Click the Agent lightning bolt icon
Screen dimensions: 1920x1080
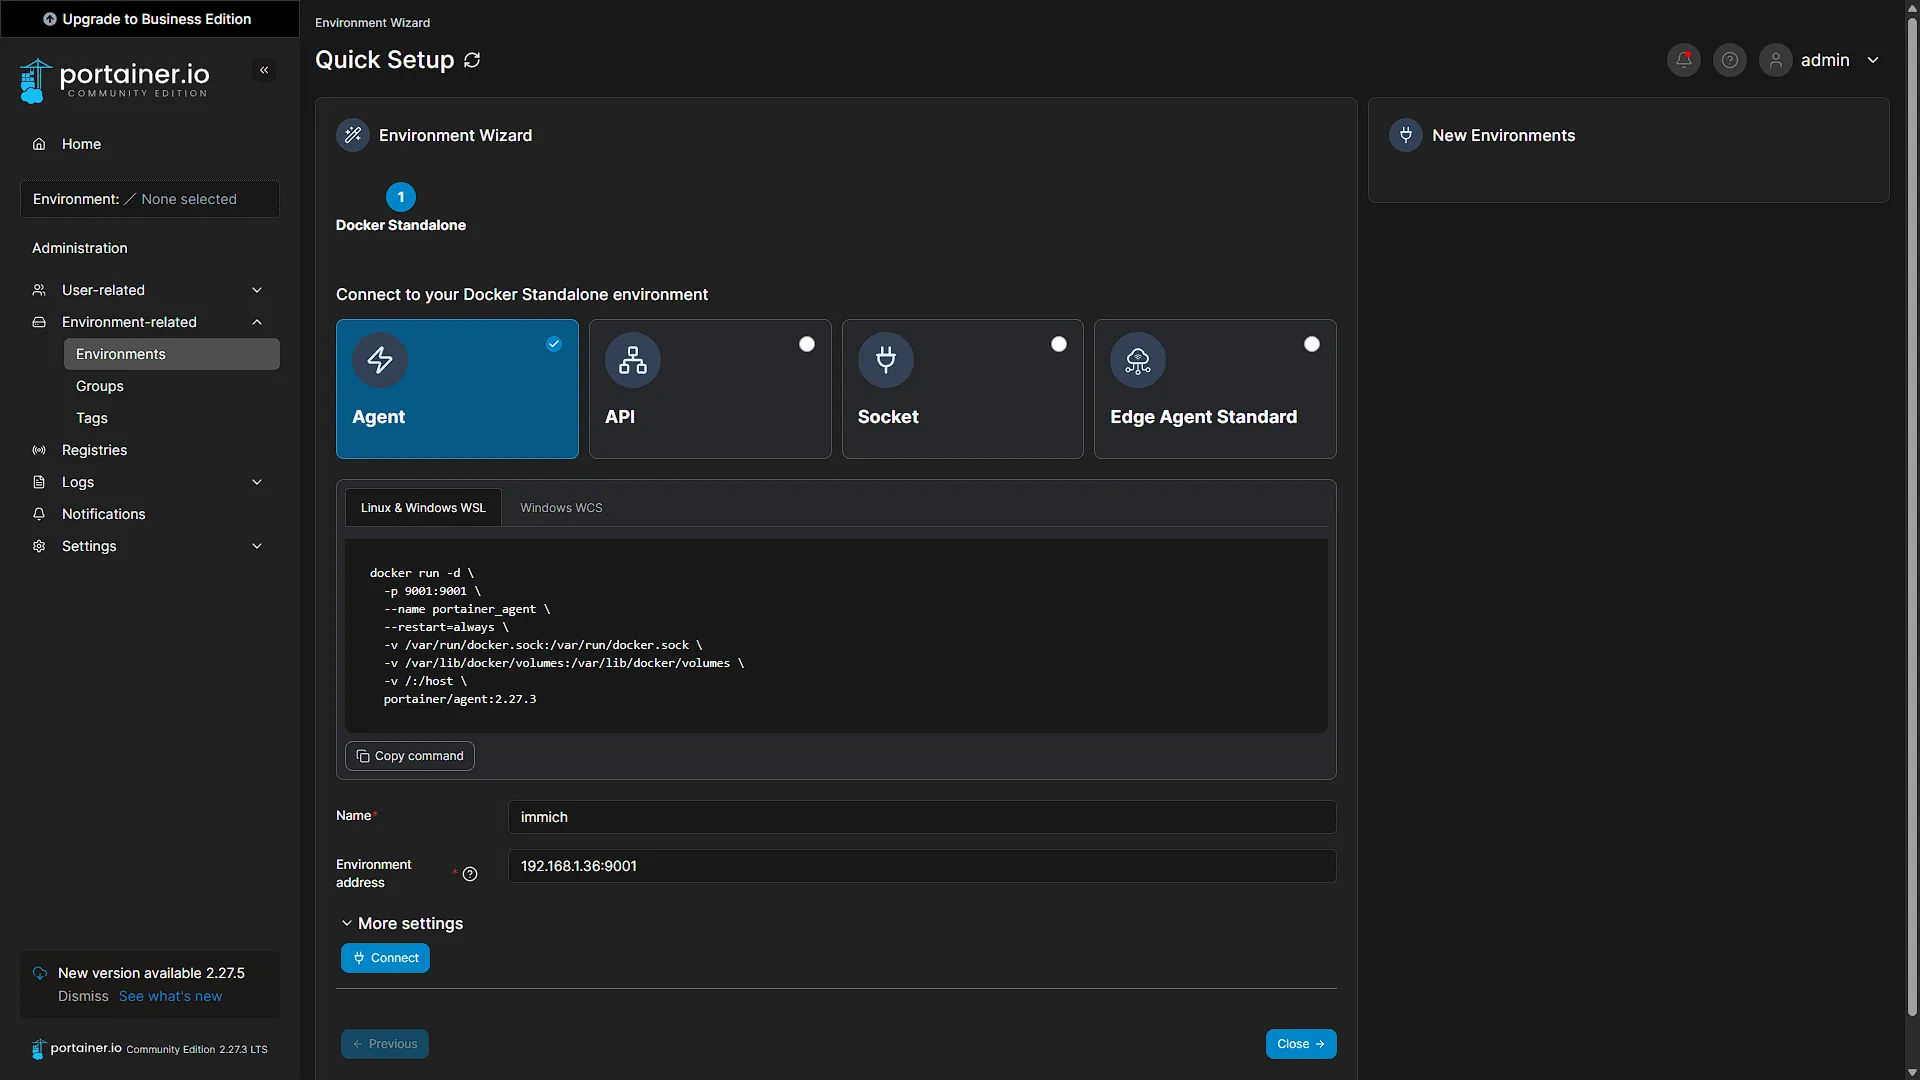tap(380, 360)
